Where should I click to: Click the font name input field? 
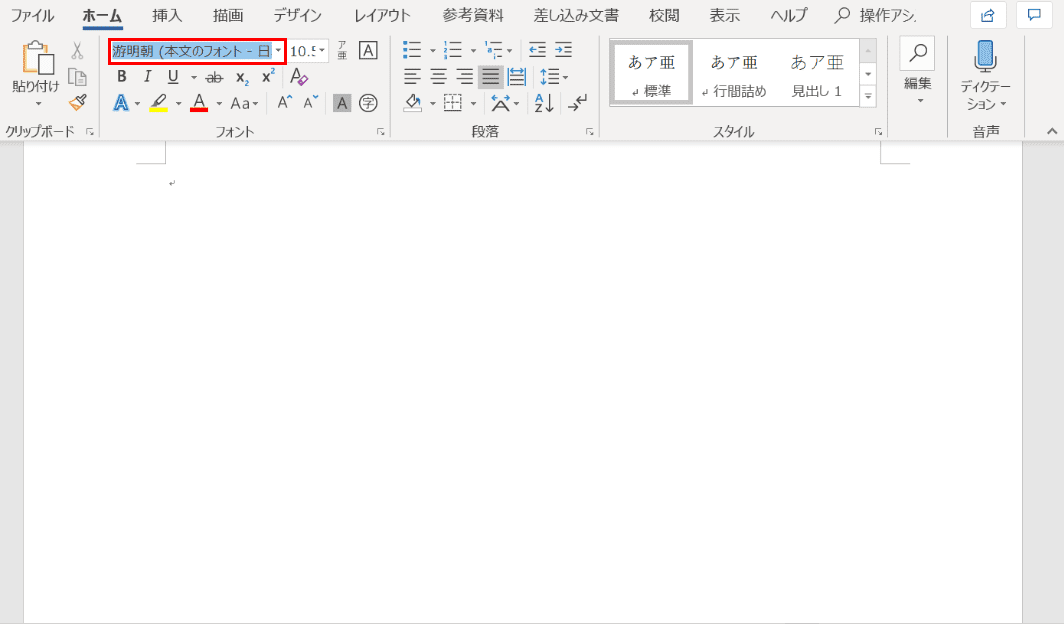192,51
